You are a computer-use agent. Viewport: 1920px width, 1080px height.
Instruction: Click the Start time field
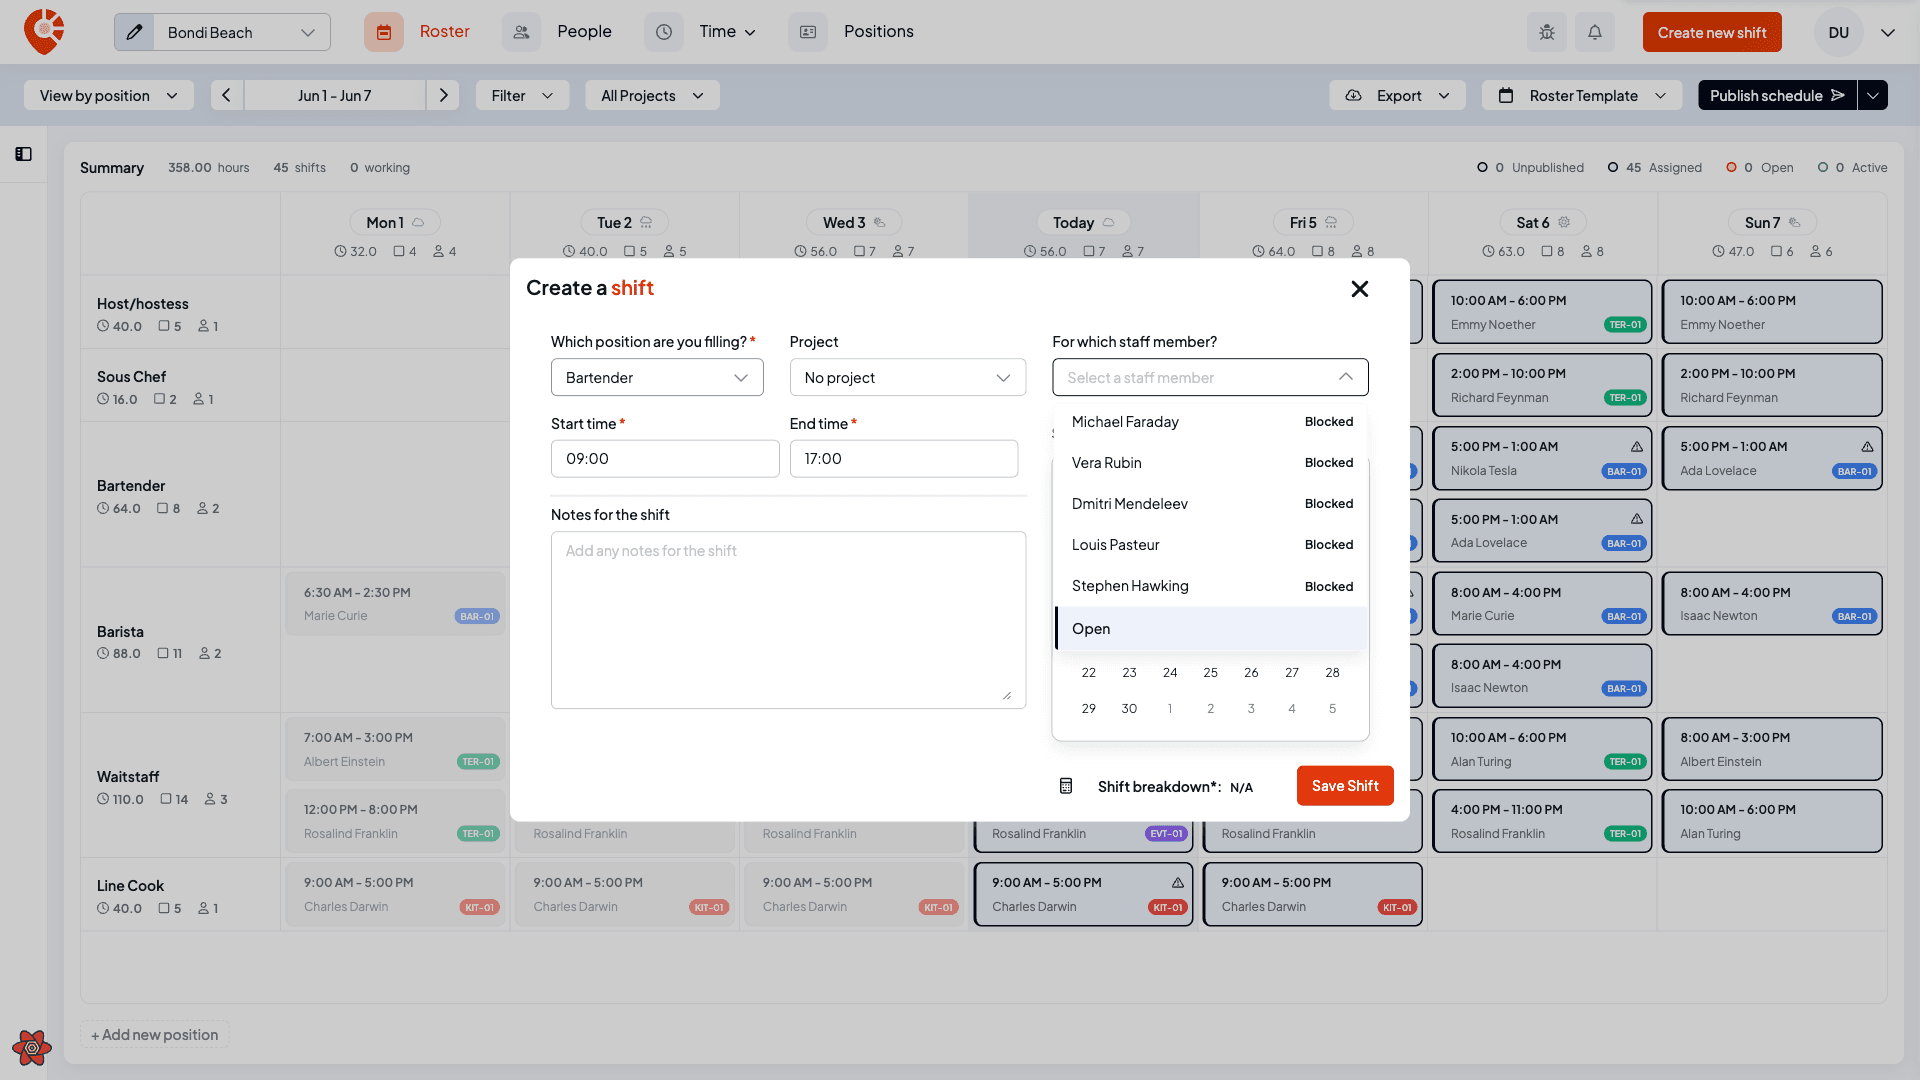[x=665, y=459]
